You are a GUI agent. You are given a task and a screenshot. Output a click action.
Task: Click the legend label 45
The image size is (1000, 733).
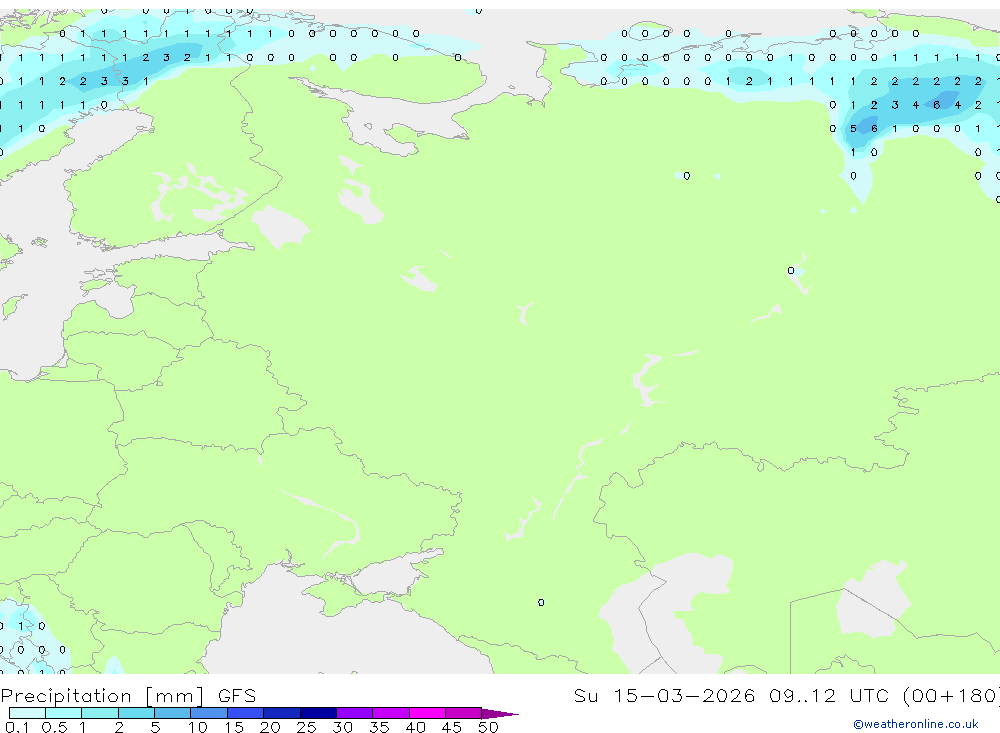(452, 727)
